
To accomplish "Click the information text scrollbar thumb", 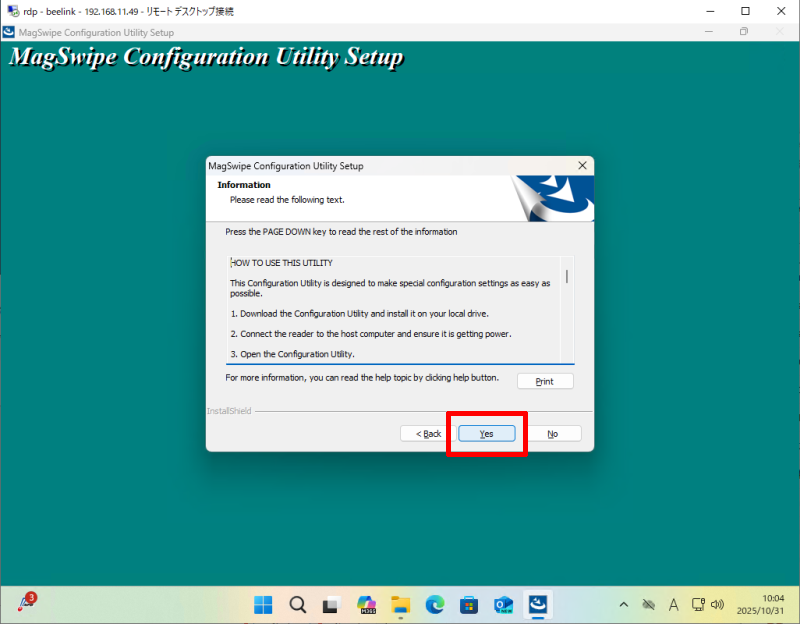I will pos(567,276).
